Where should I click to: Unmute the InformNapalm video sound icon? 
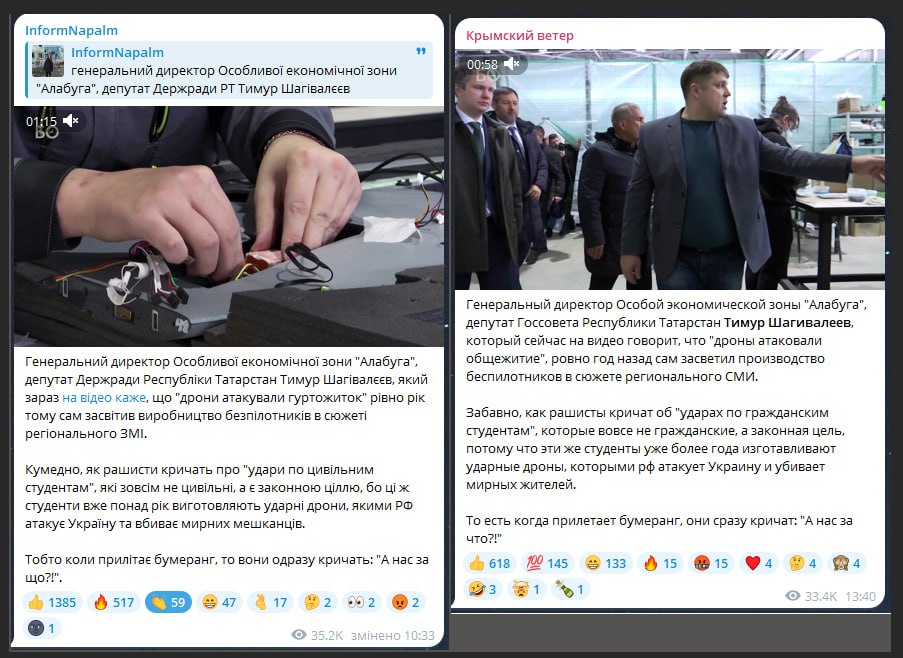(71, 121)
